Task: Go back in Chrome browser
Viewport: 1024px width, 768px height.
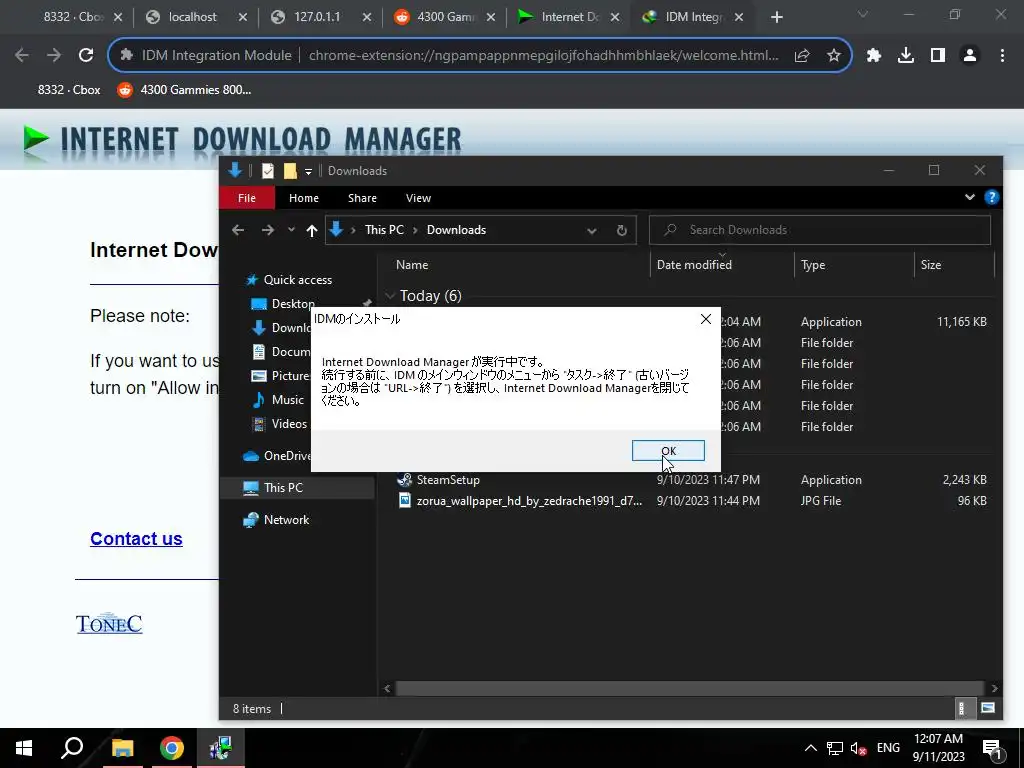Action: tap(22, 56)
